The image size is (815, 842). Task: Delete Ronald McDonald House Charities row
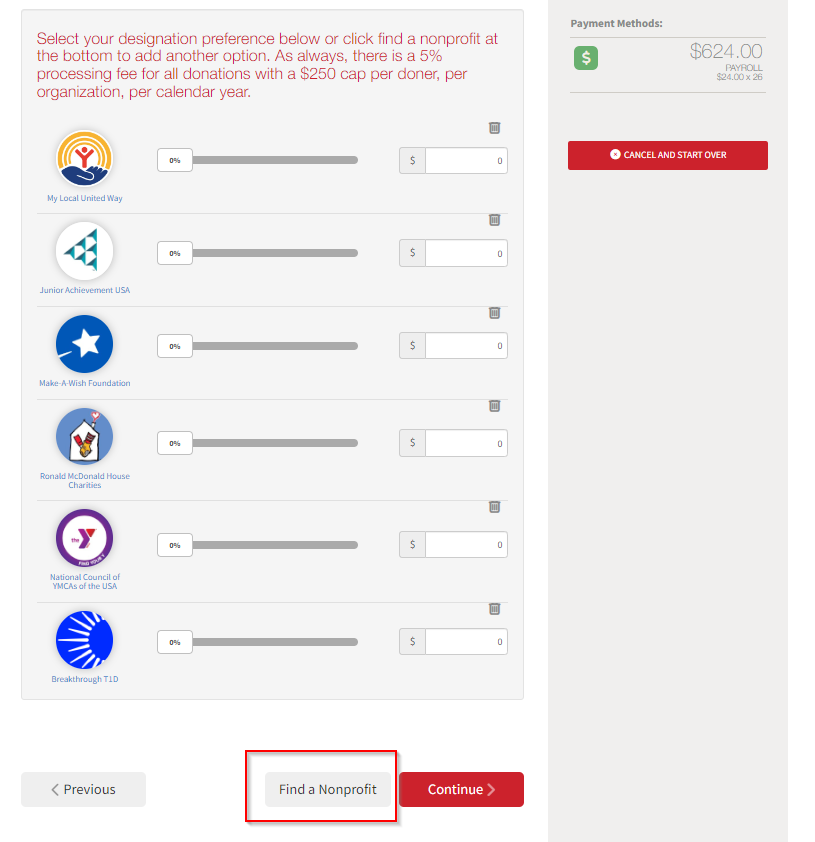[494, 406]
